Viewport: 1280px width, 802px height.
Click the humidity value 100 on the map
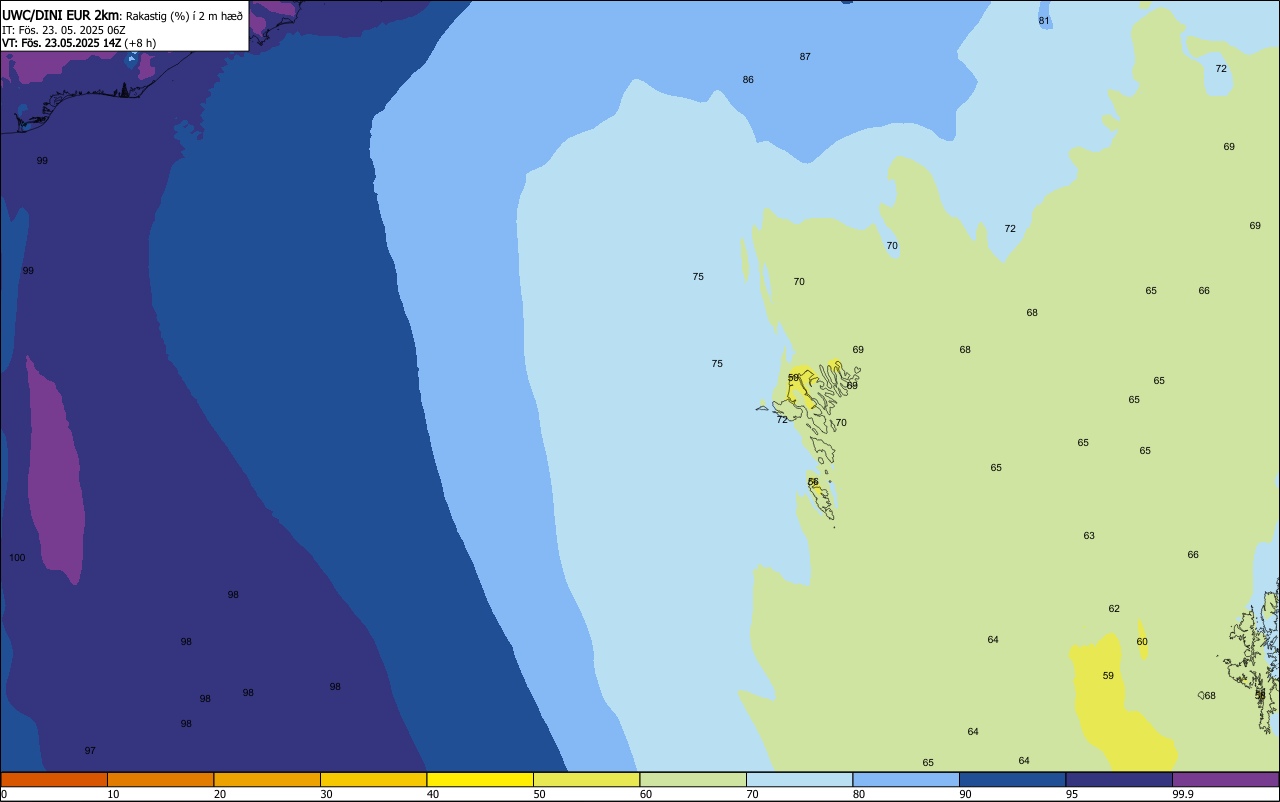point(17,558)
